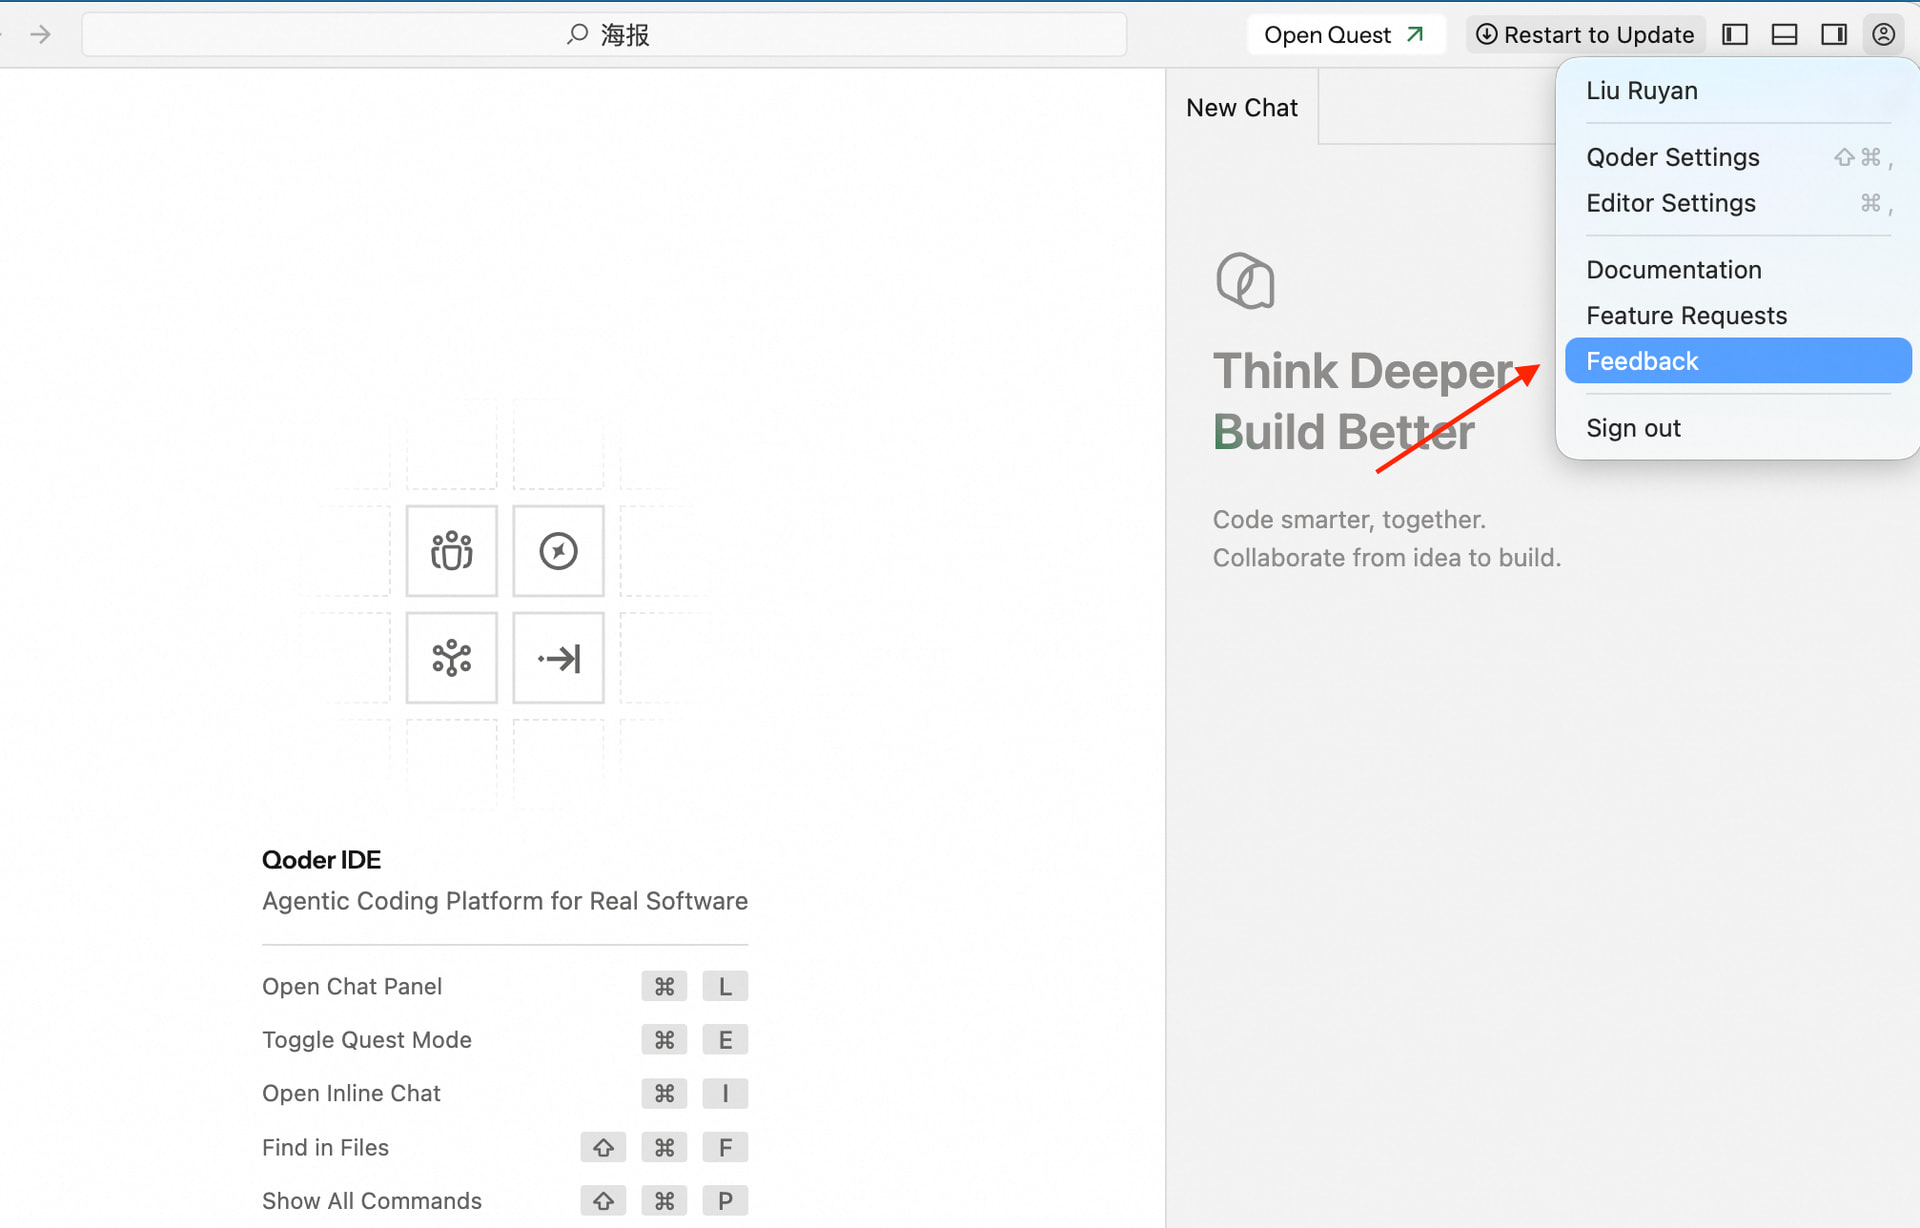Open Qoder Settings from the menu

[x=1738, y=157]
